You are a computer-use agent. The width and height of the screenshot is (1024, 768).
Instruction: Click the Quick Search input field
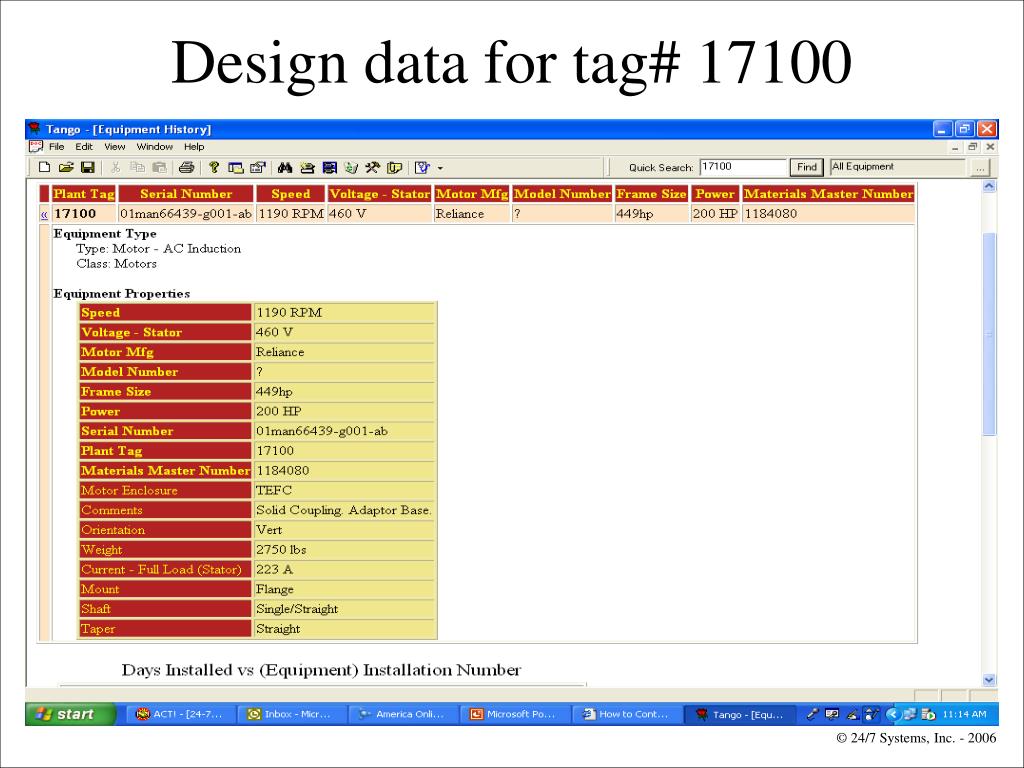(743, 167)
